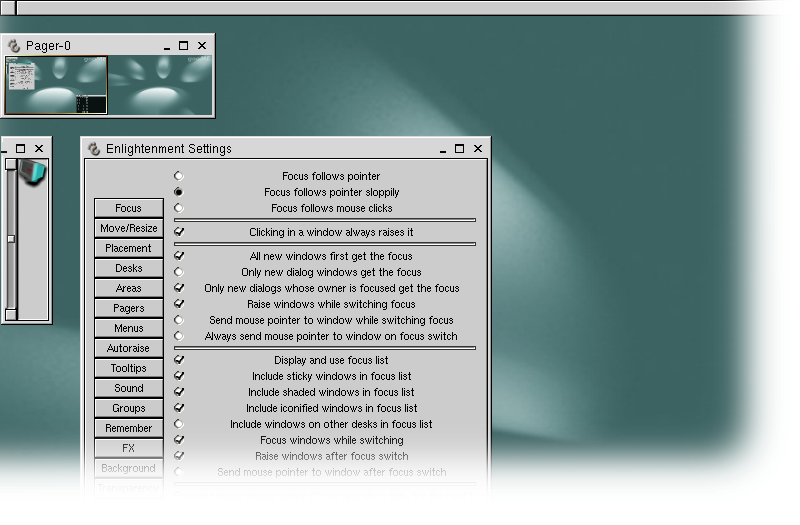This screenshot has width=800, height=525.
Task: Switch to Desks settings
Action: [x=129, y=268]
